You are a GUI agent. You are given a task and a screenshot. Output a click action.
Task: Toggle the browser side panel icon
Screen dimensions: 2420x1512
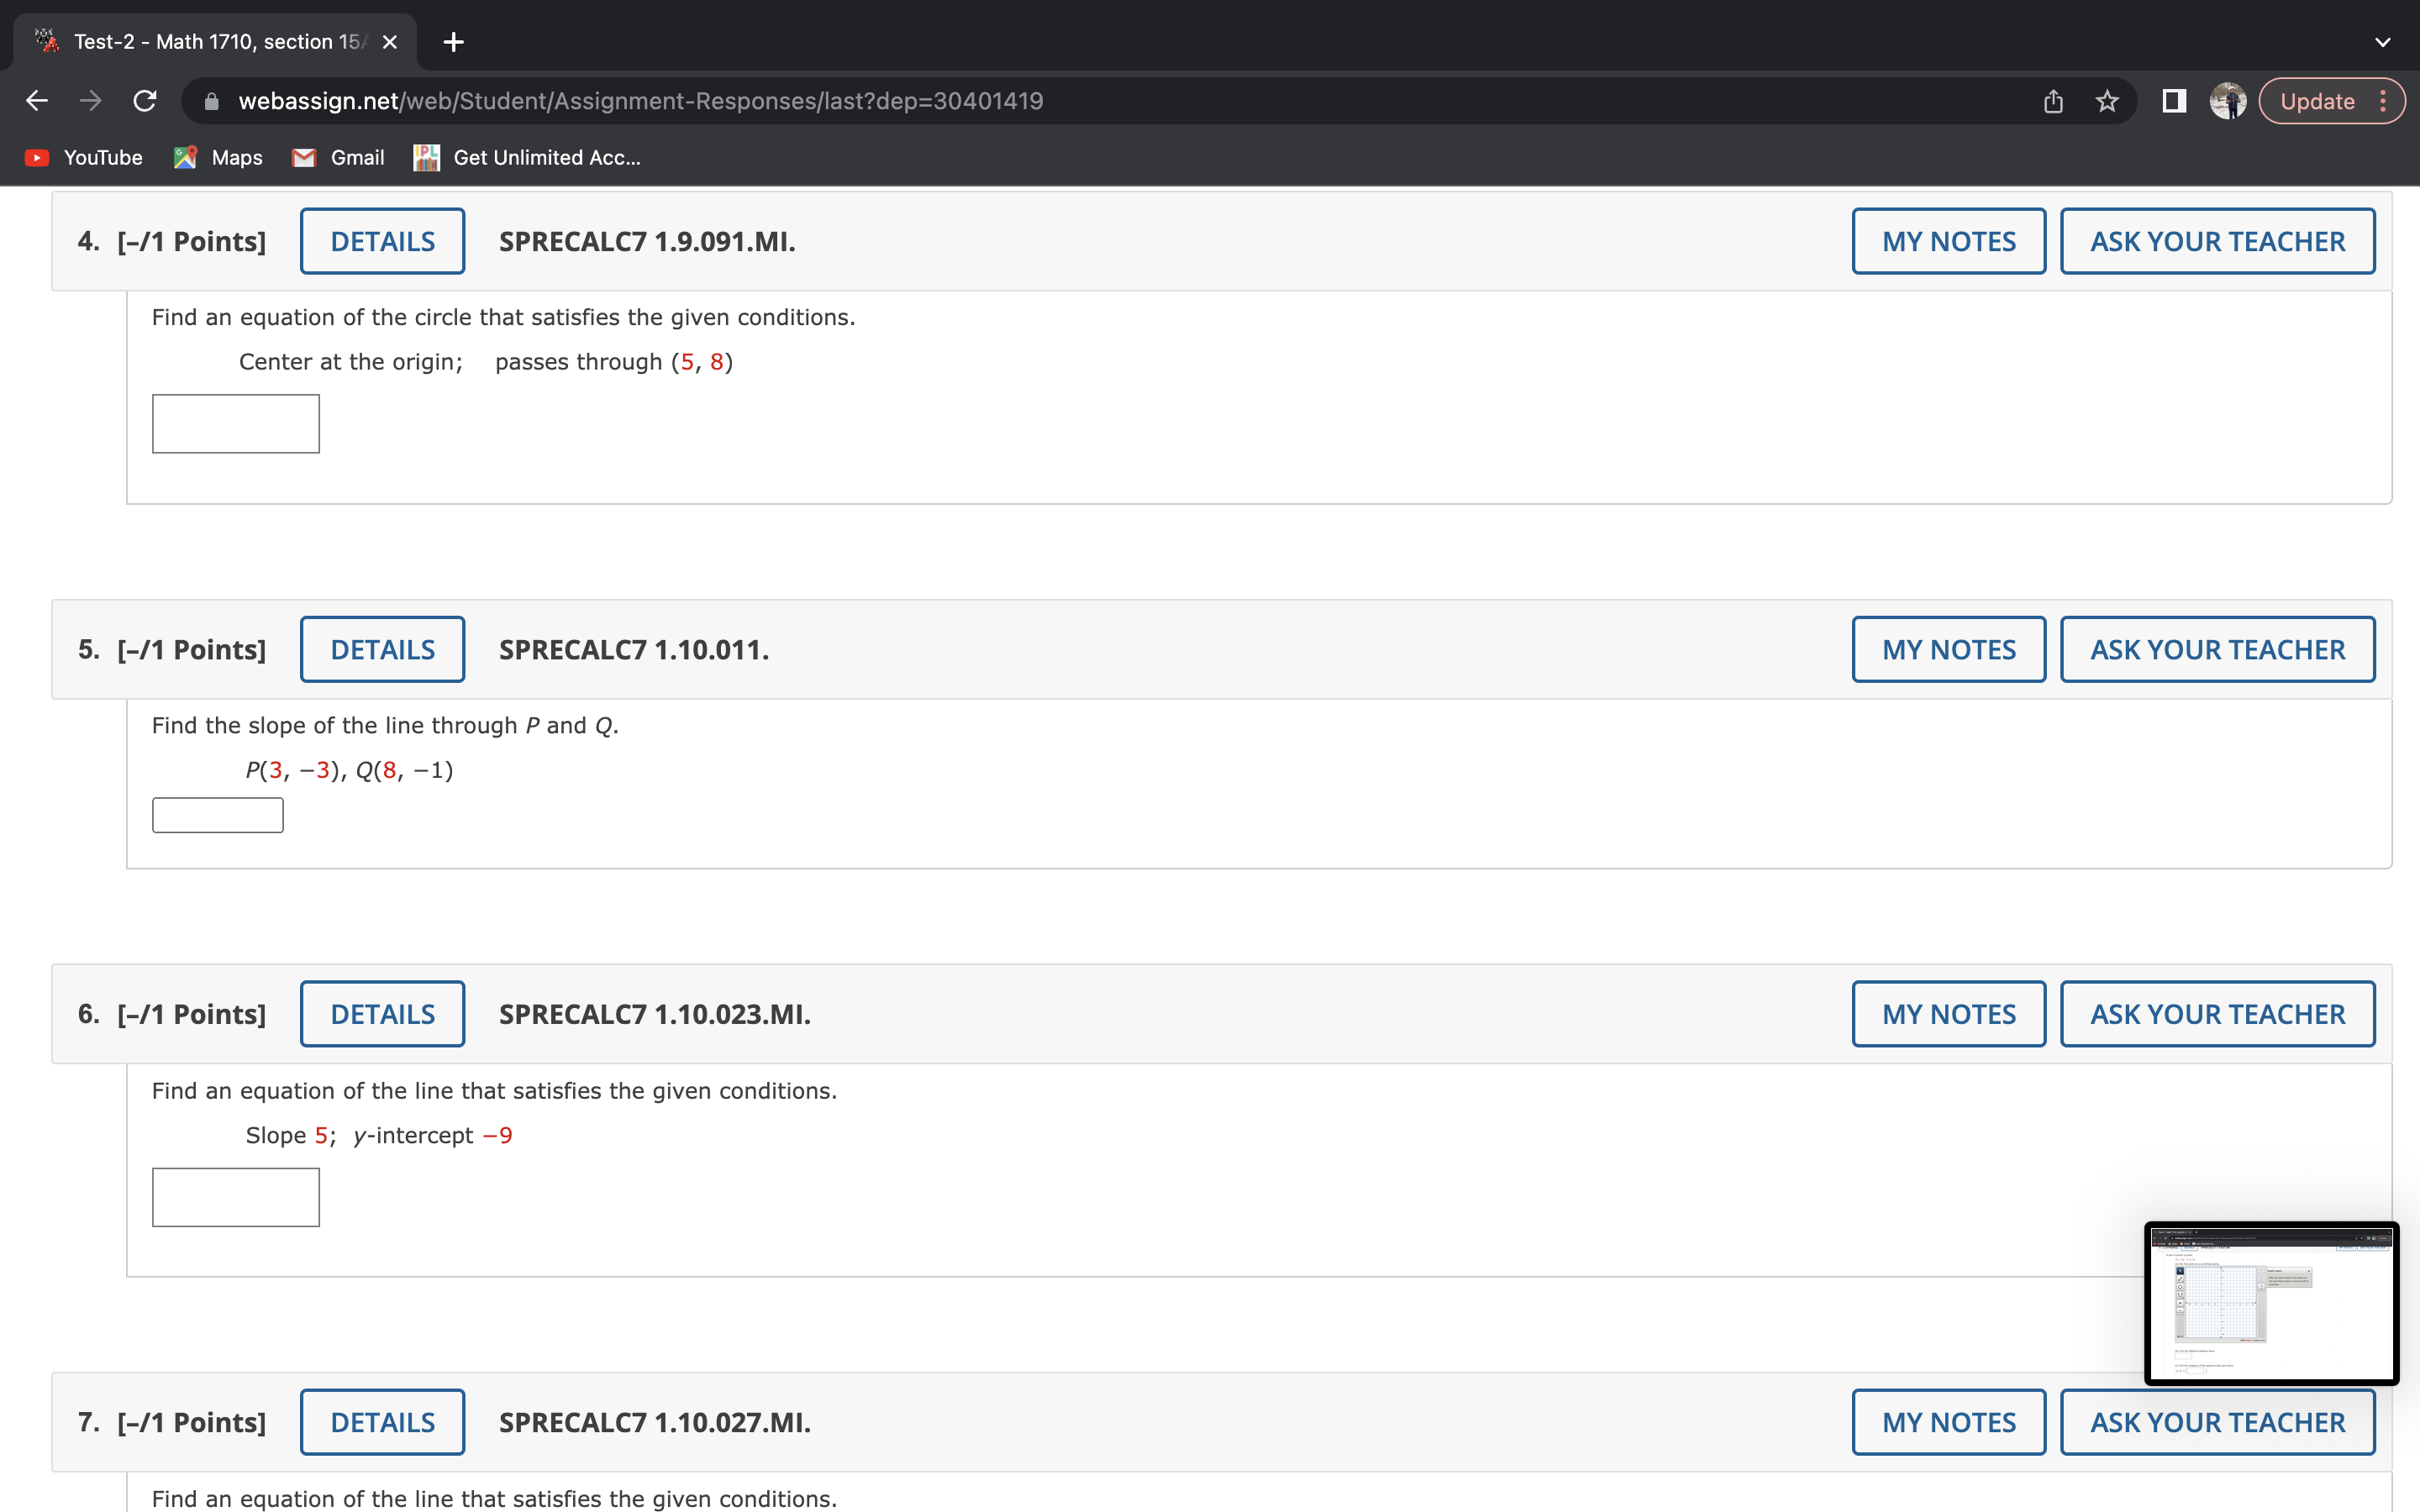point(2173,101)
